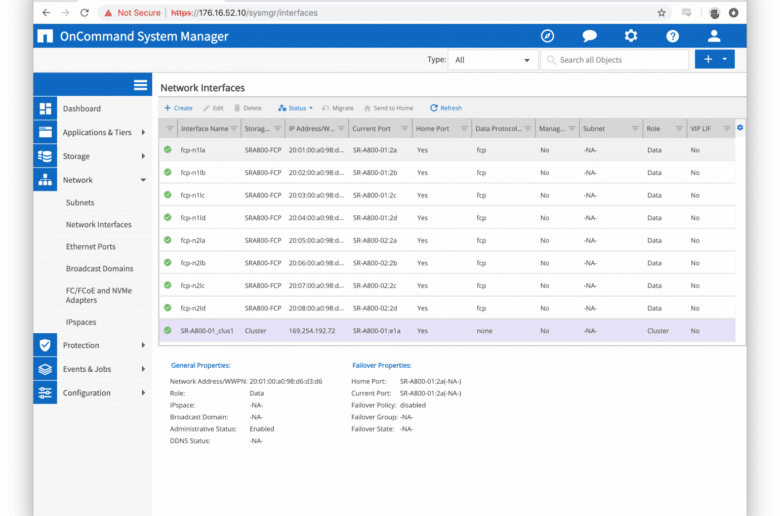The height and width of the screenshot is (516, 780).
Task: Click the Create button
Action: coord(178,108)
